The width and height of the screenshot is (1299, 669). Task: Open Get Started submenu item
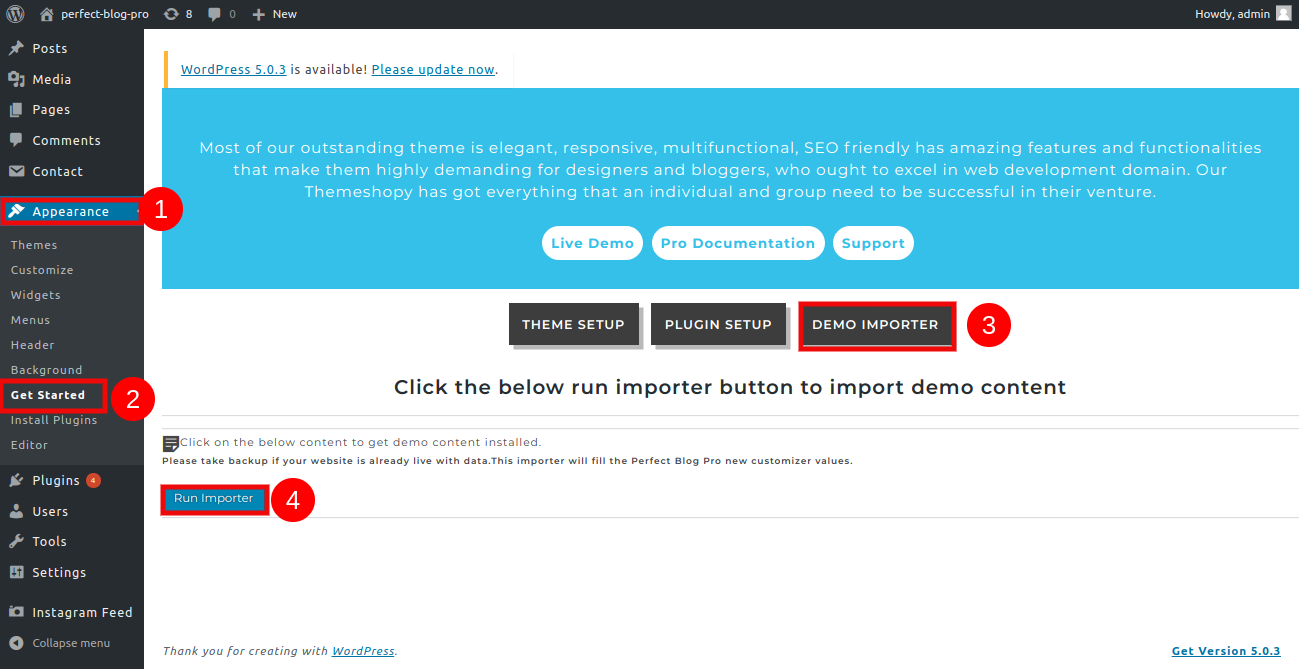pos(48,395)
